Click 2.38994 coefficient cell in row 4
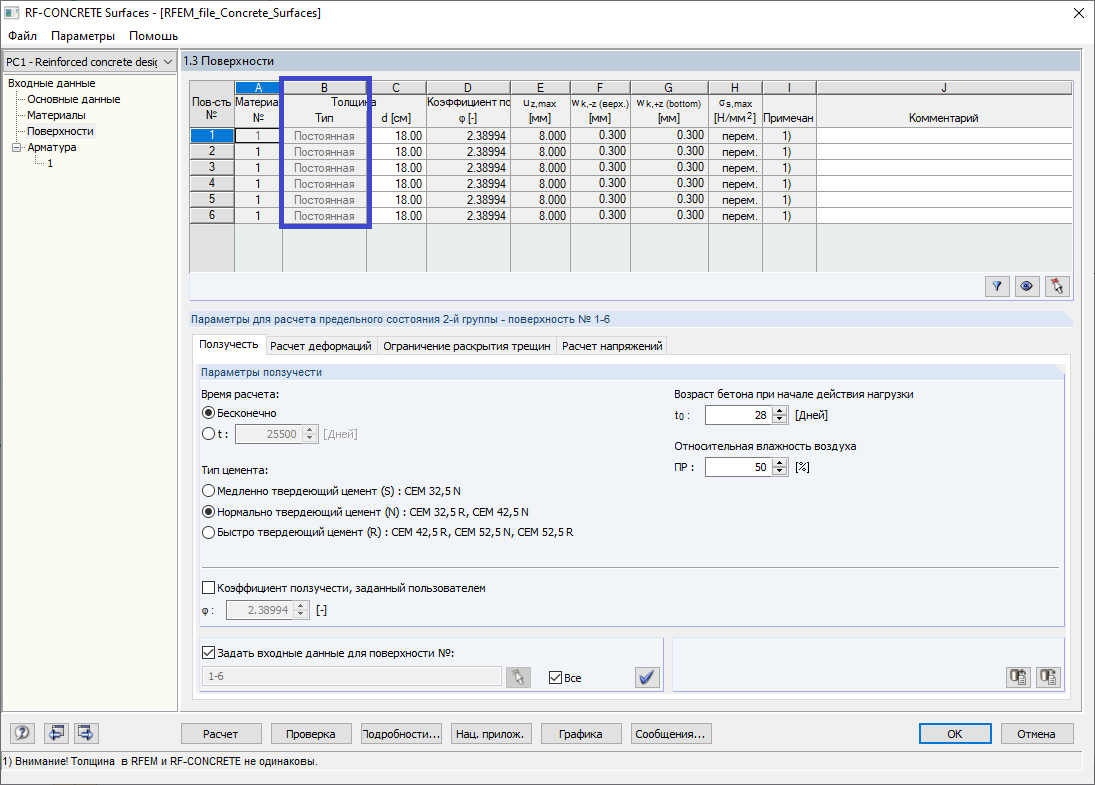The image size is (1095, 785). pyautogui.click(x=468, y=184)
